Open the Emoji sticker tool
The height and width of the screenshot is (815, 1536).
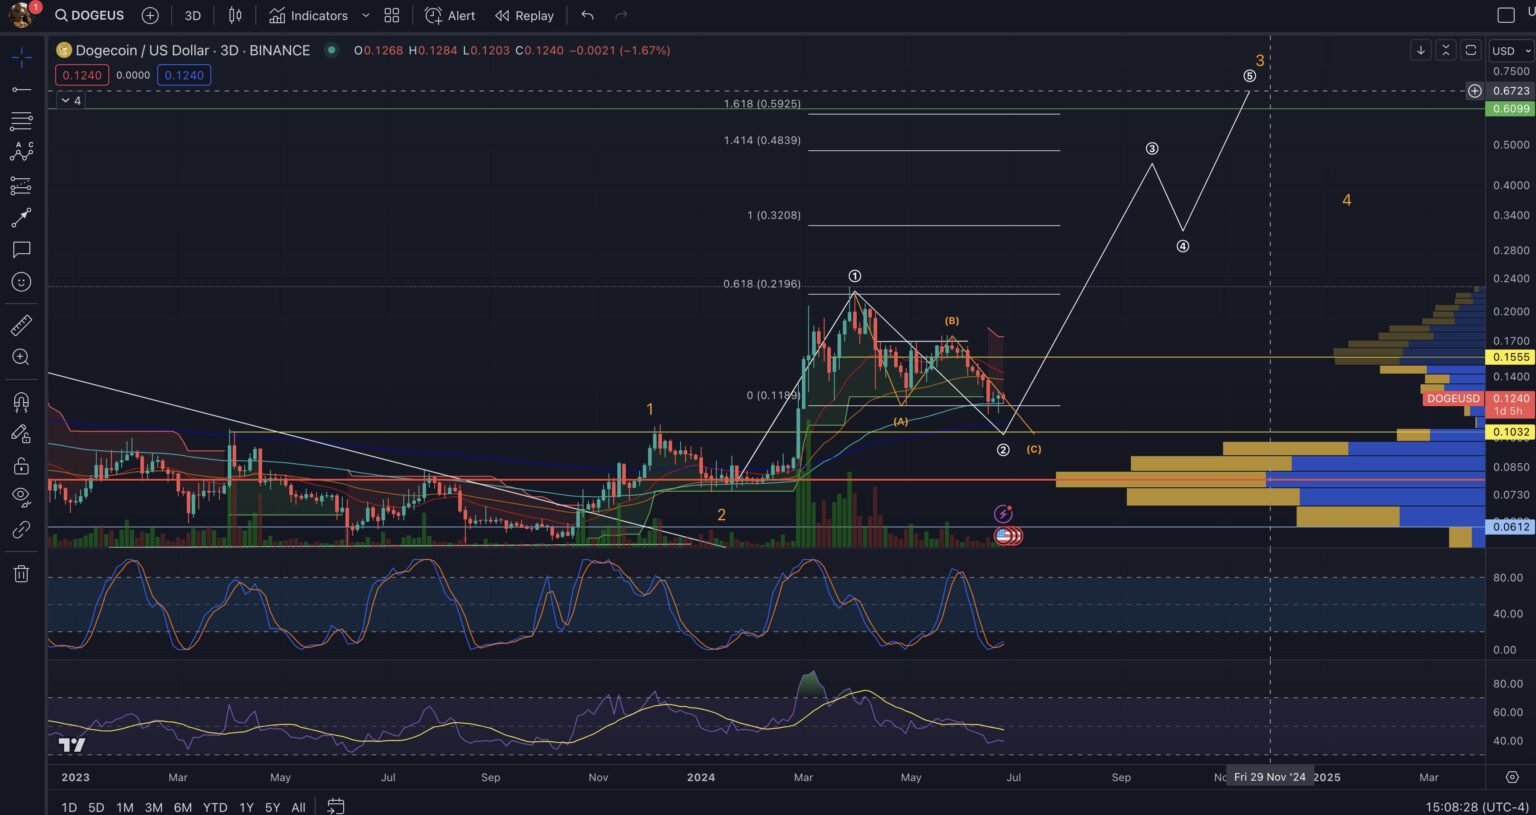click(x=22, y=282)
